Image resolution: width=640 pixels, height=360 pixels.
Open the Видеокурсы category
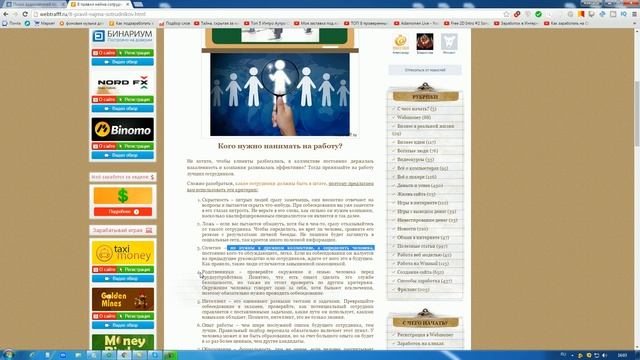[x=415, y=160]
